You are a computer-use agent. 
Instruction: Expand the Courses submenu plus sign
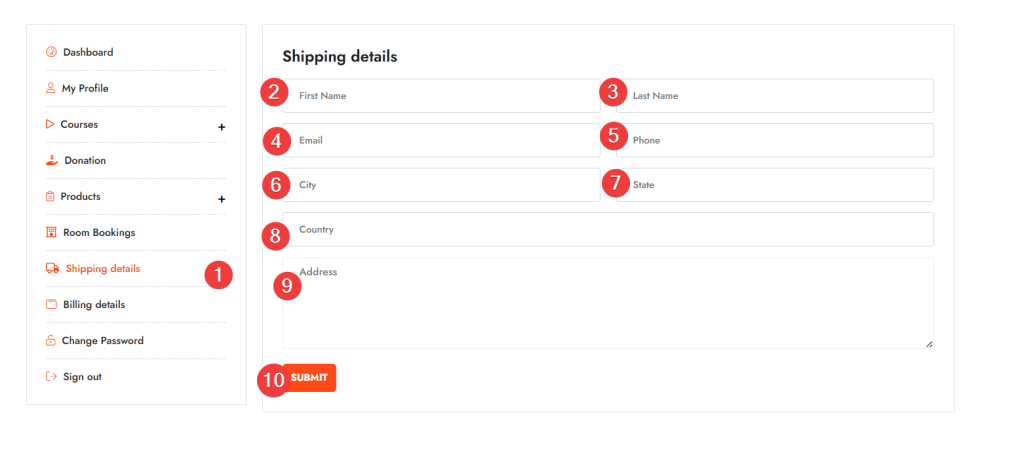[x=222, y=127]
